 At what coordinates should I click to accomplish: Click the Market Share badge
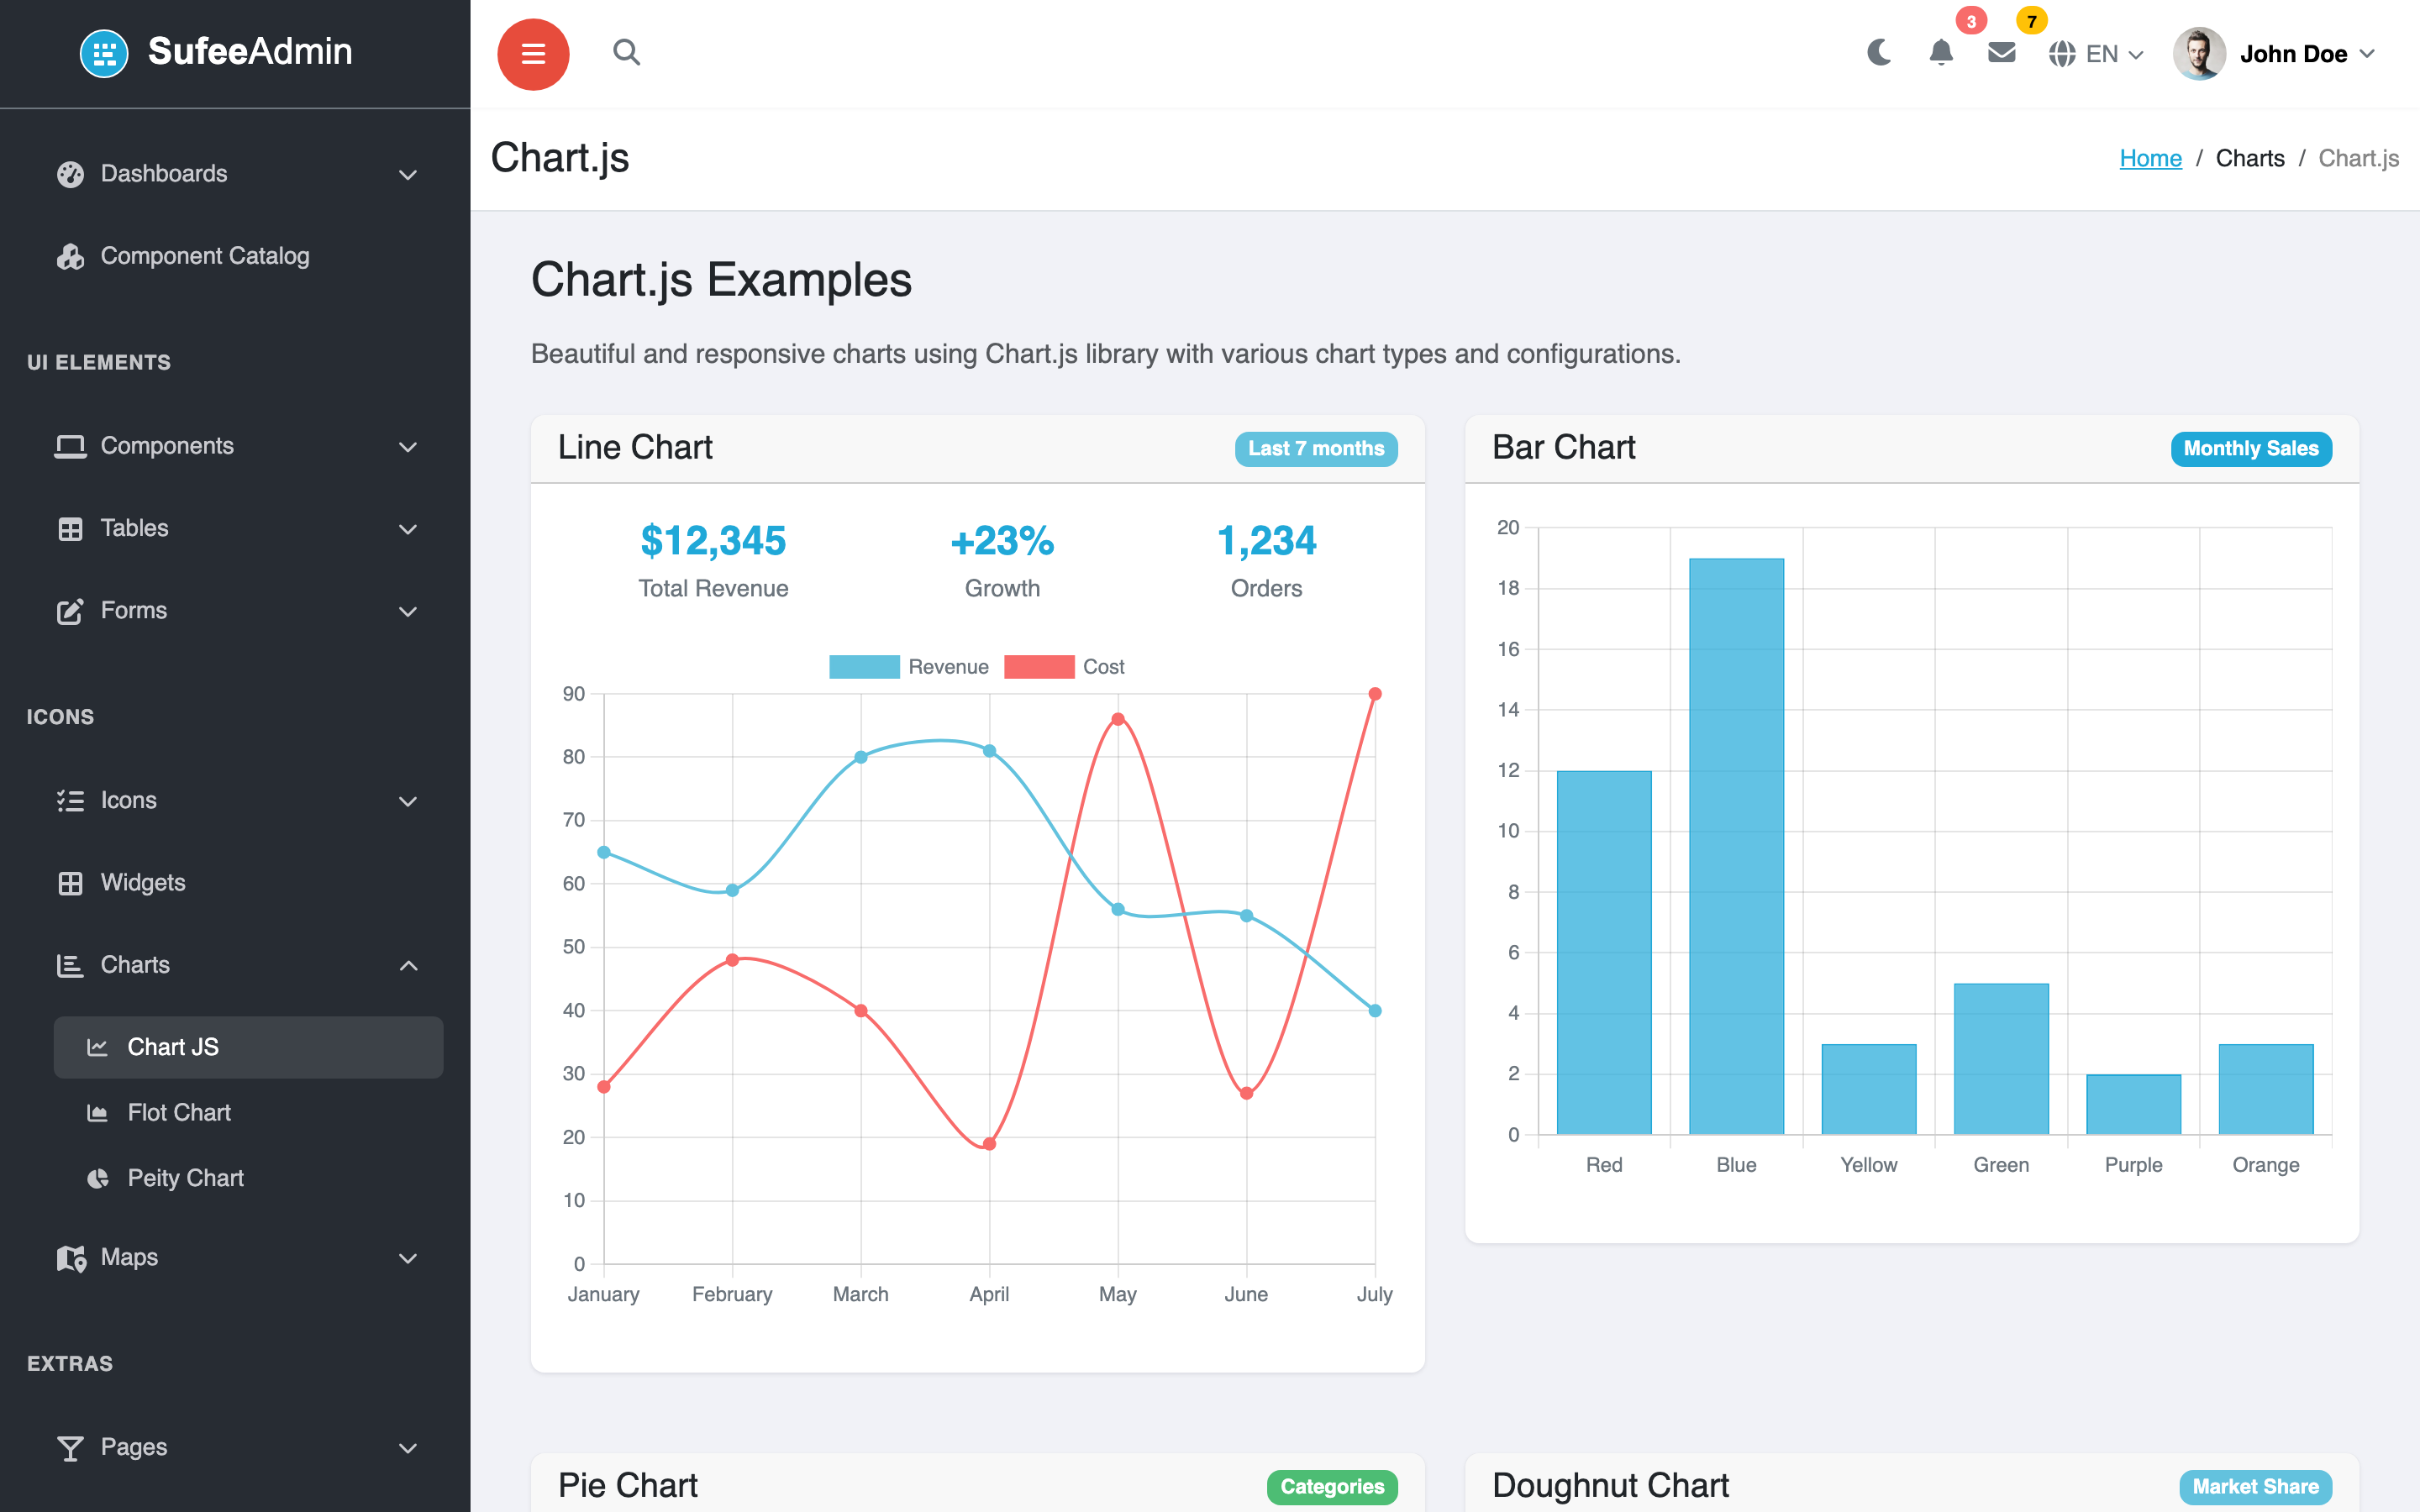click(x=2256, y=1487)
